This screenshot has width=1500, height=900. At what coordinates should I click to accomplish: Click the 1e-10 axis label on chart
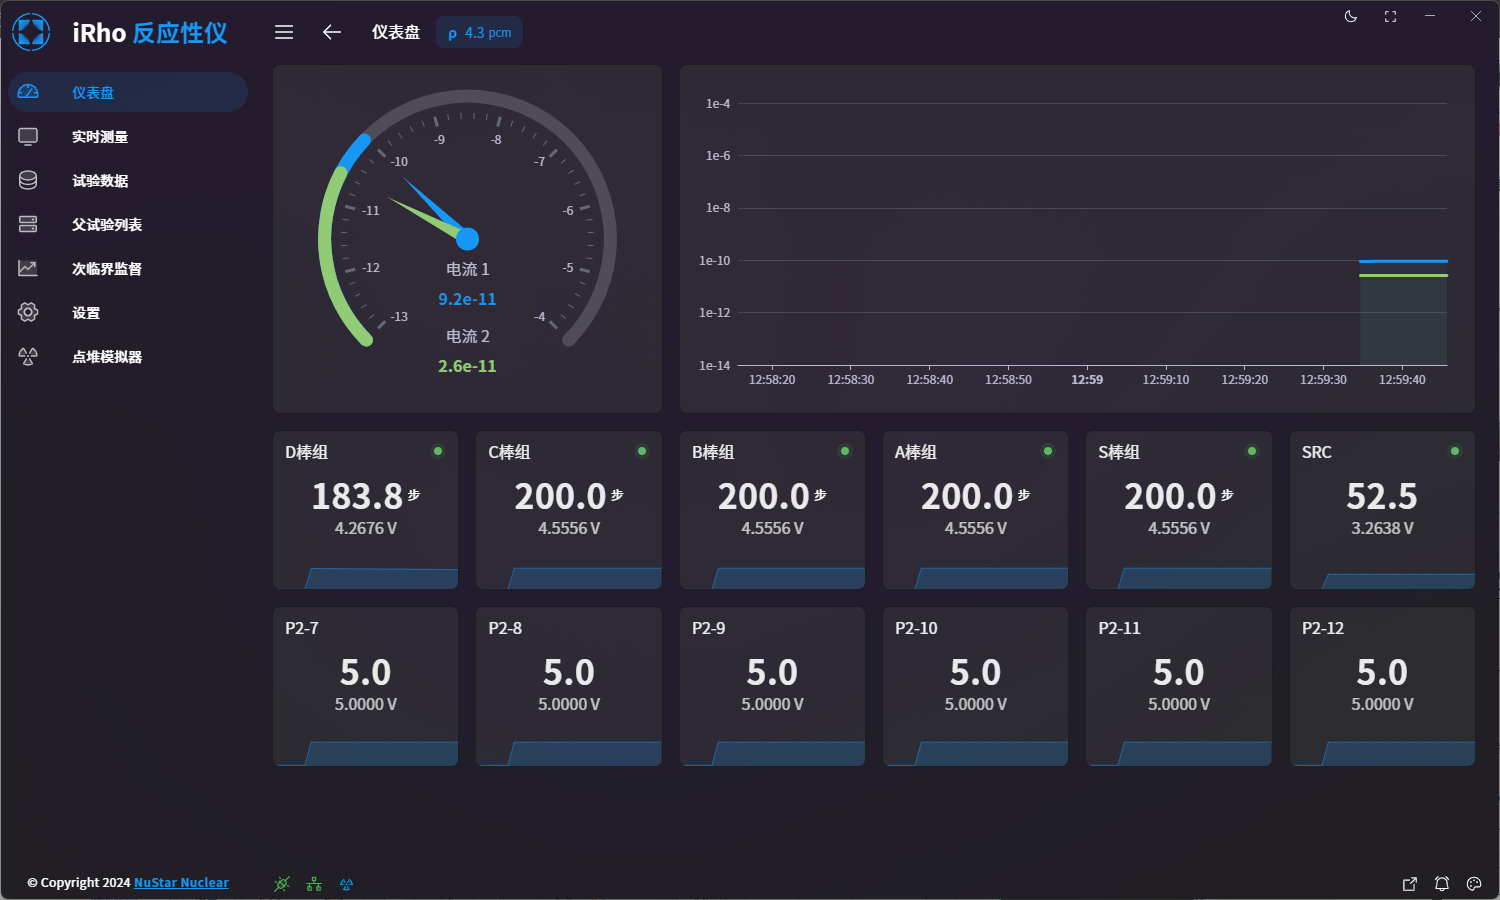[x=714, y=261]
